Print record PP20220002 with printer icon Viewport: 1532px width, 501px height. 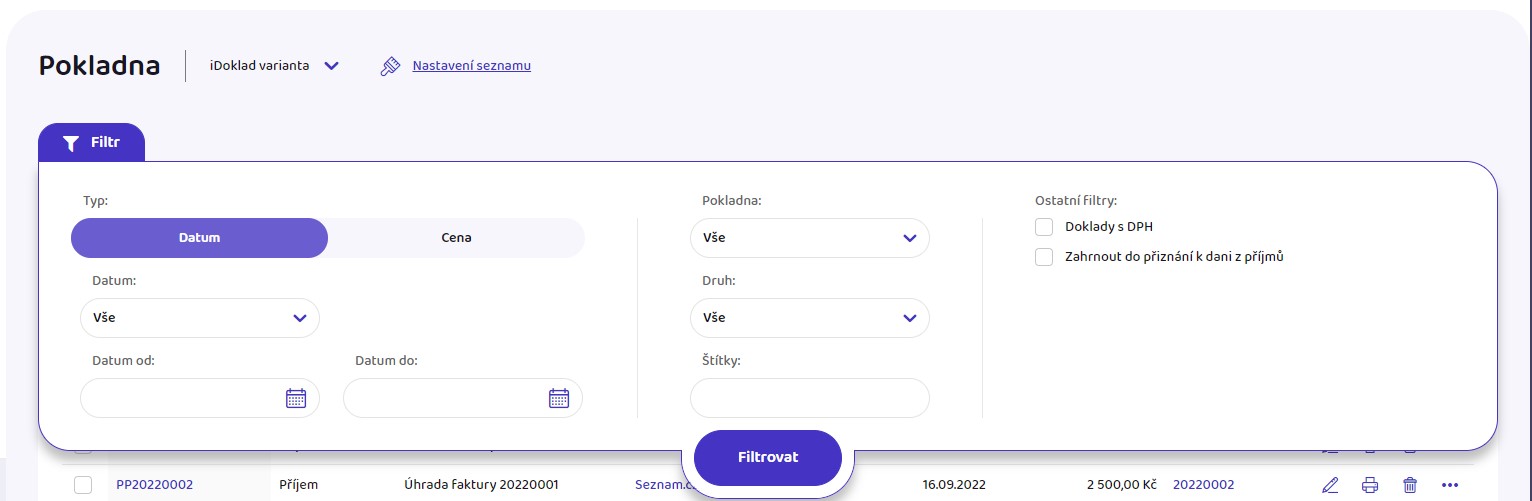pyautogui.click(x=1370, y=485)
